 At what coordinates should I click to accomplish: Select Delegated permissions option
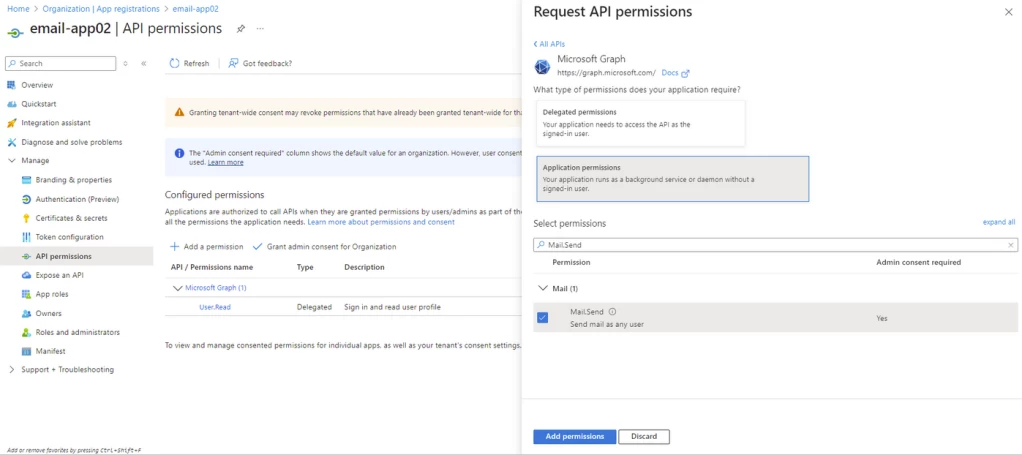641,123
